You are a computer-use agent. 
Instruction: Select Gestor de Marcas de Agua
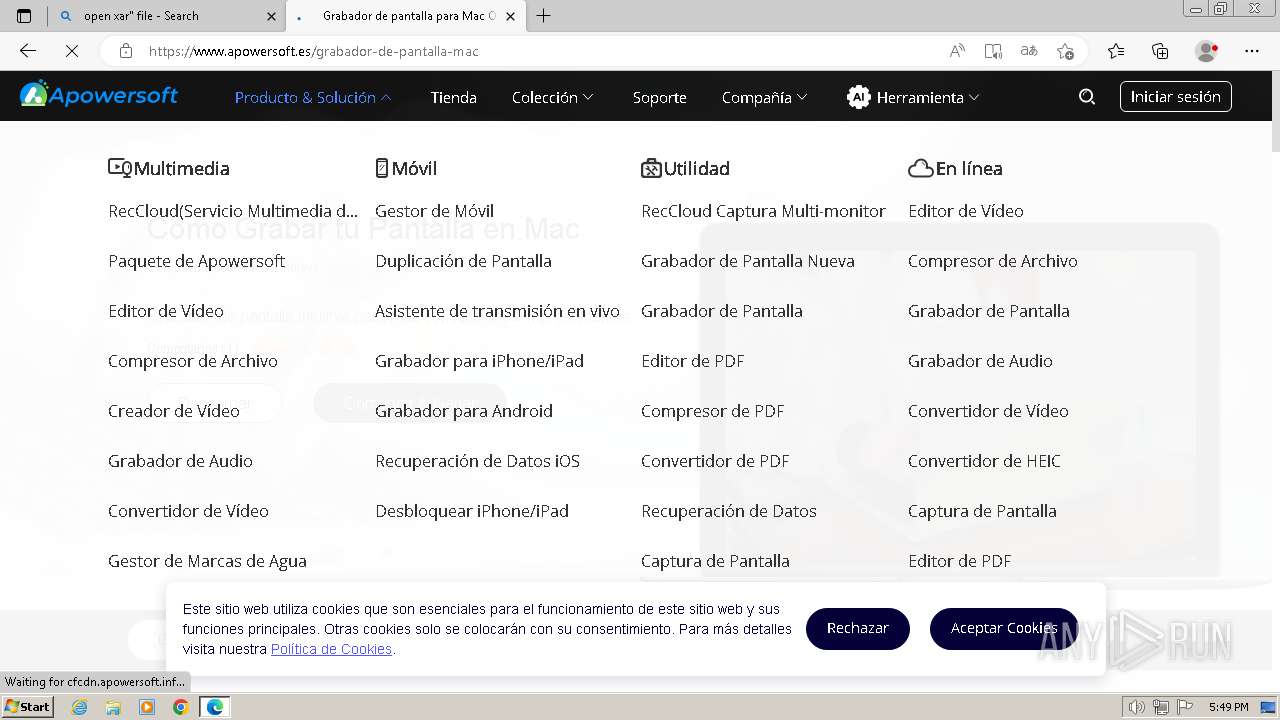coord(207,561)
